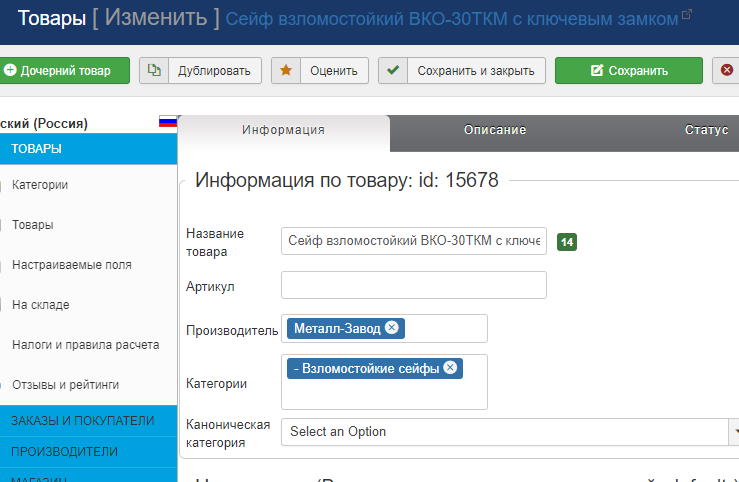Open the Производитель multi-select field
Image resolution: width=739 pixels, height=482 pixels.
tap(384, 328)
